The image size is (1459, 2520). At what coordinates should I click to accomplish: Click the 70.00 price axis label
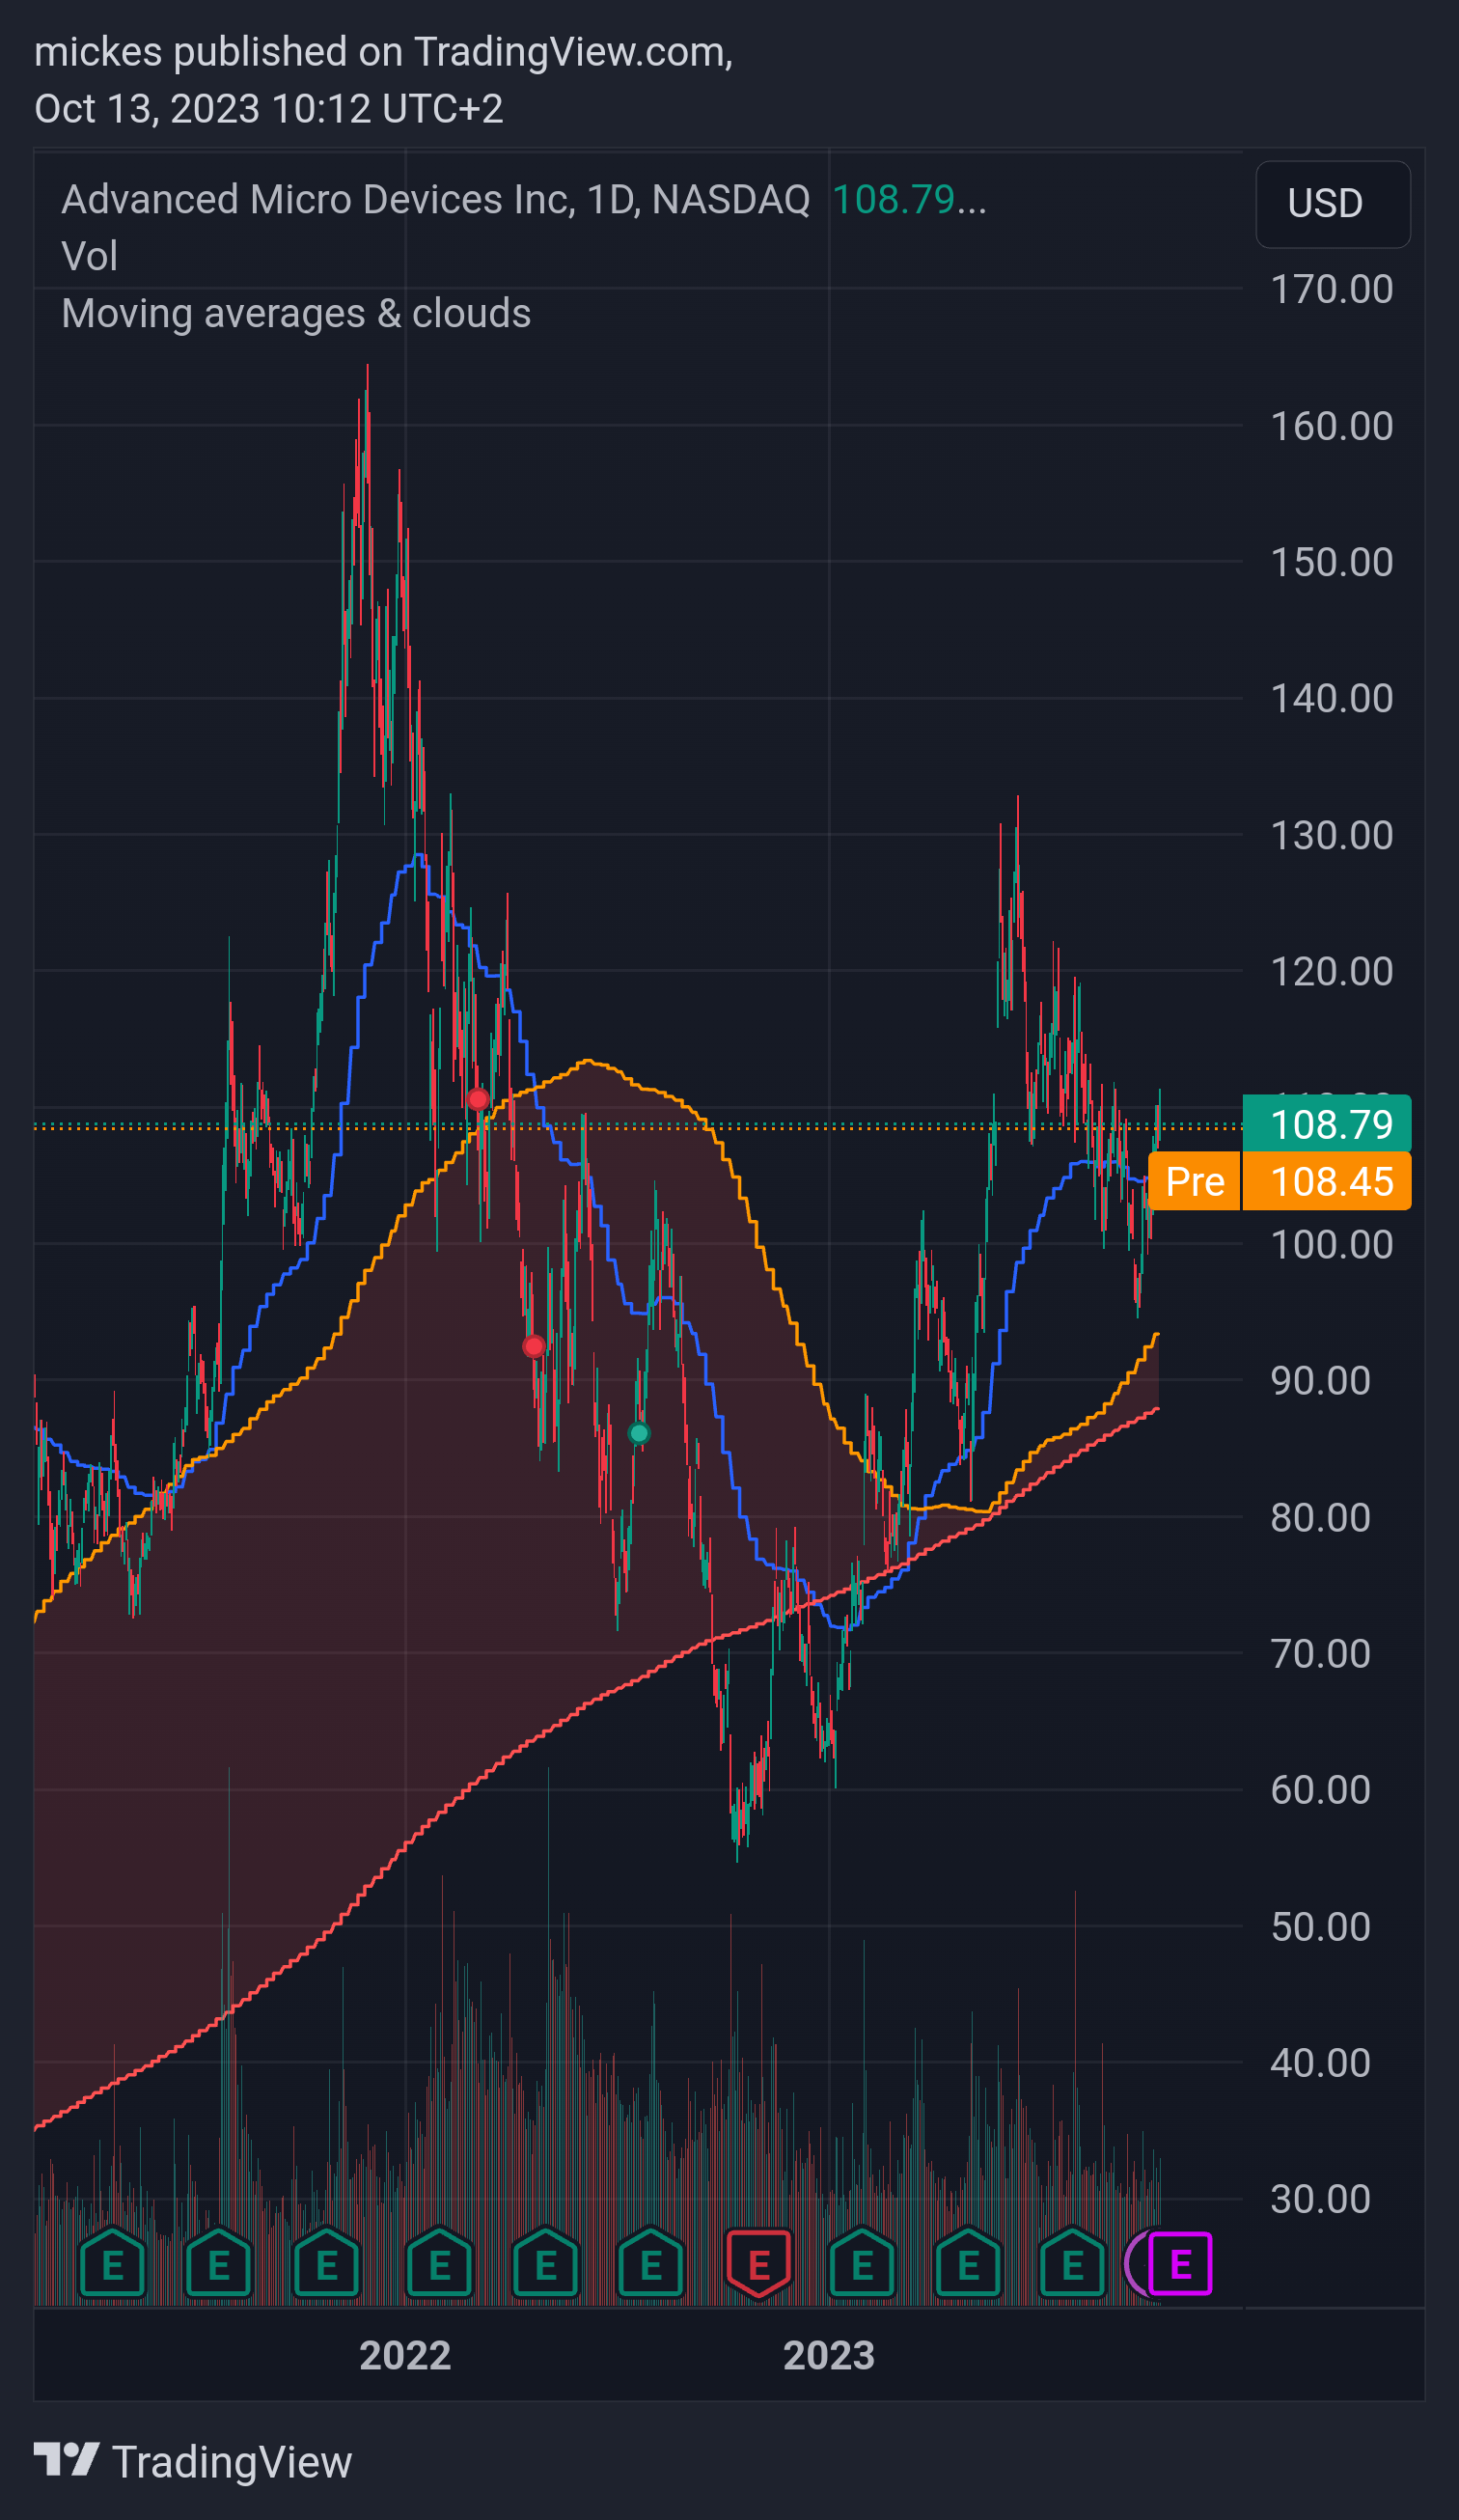coord(1320,1653)
